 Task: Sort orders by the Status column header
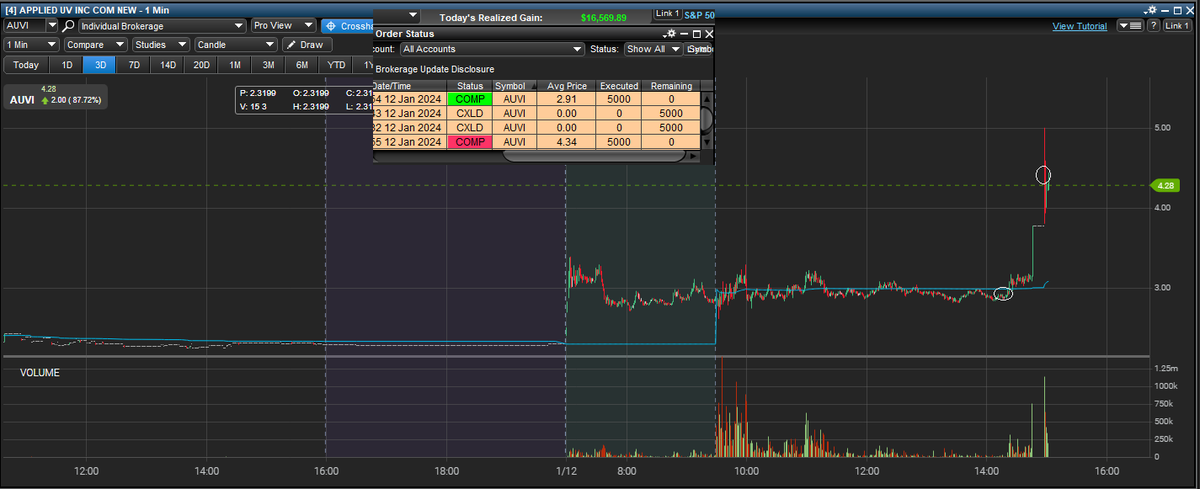pyautogui.click(x=469, y=86)
